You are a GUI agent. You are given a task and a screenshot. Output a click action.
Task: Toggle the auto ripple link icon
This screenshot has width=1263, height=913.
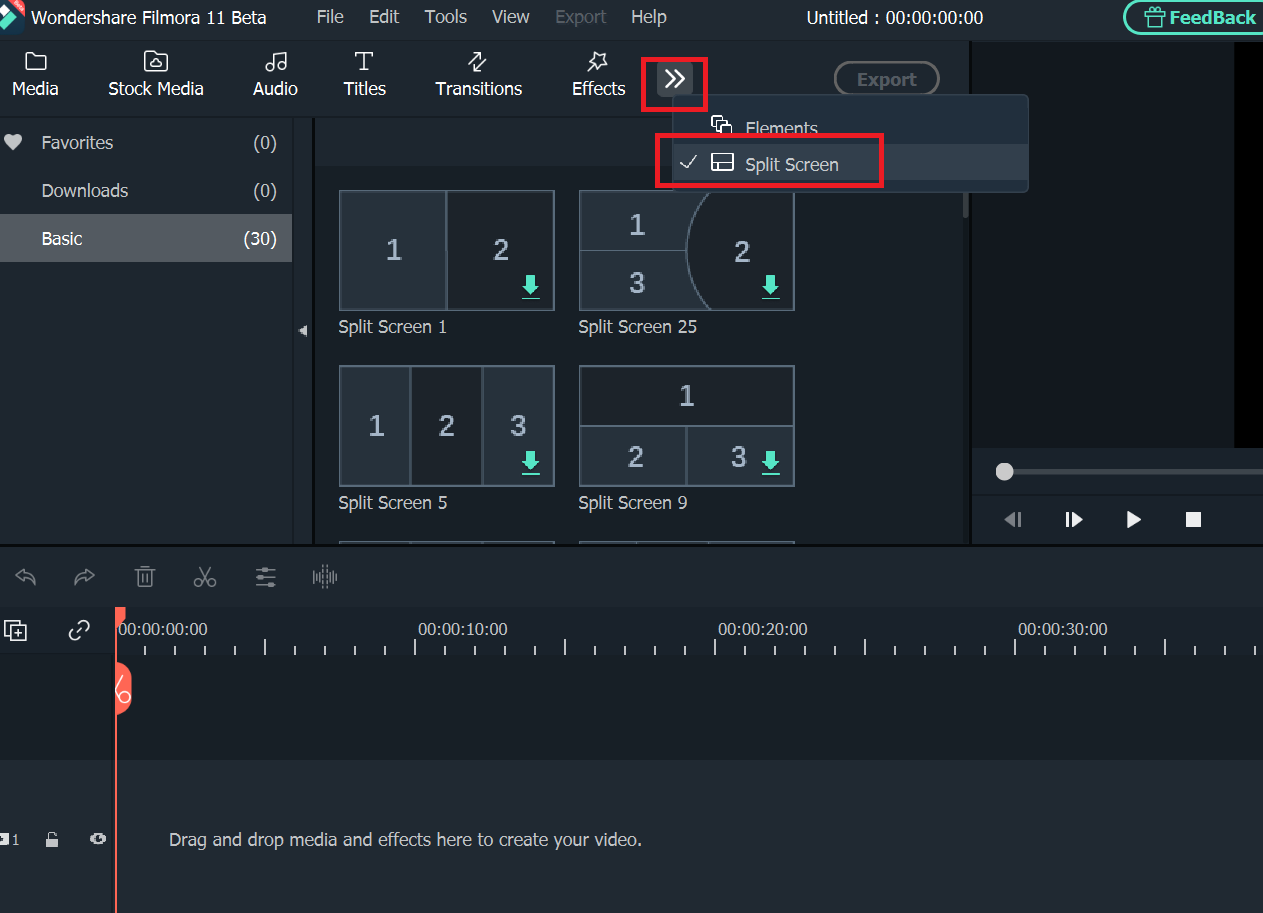point(79,630)
